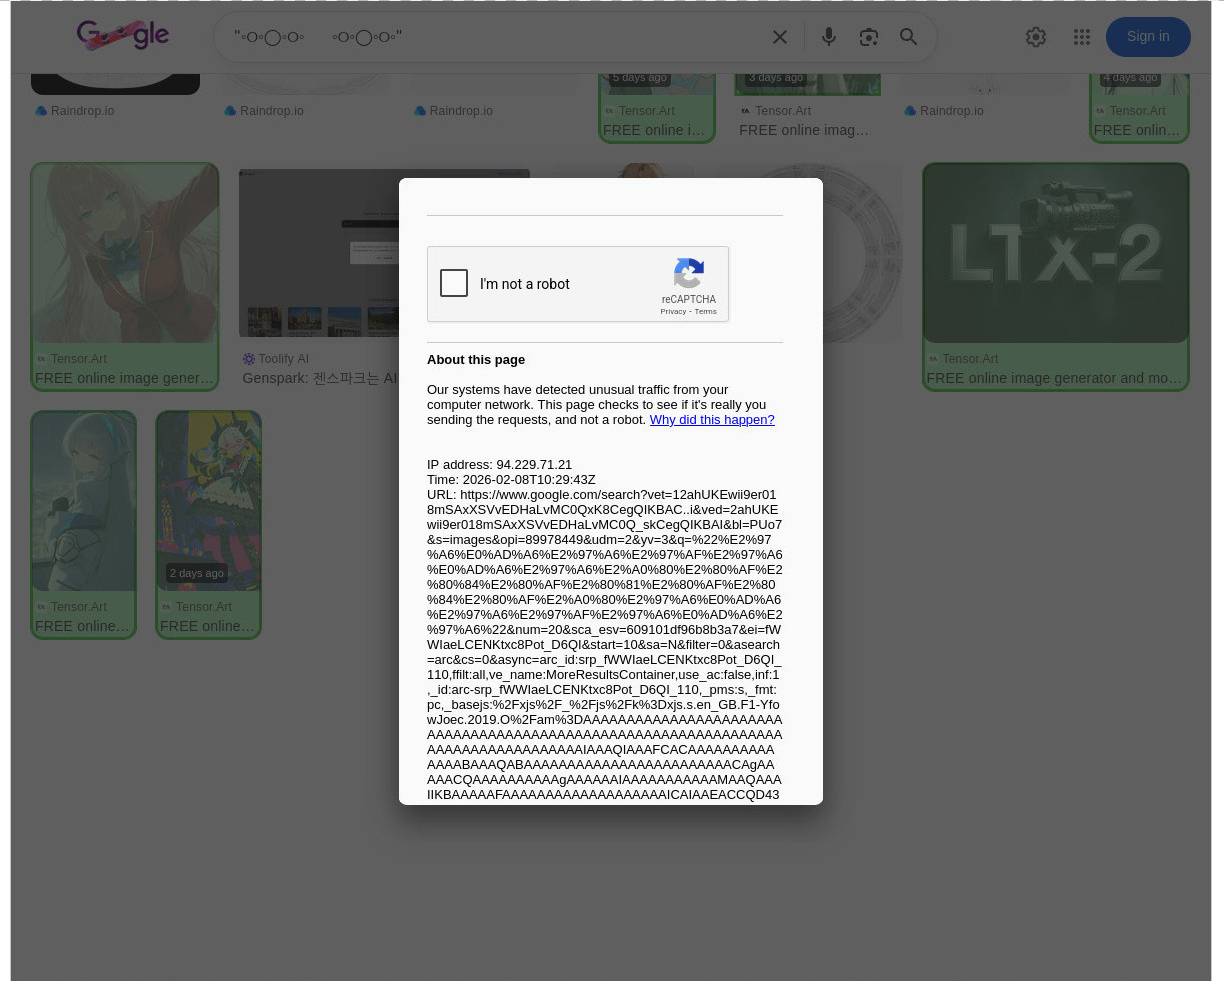Viewport: 1224px width, 981px height.
Task: Click the first Raindrop.io source label
Action: [x=82, y=111]
